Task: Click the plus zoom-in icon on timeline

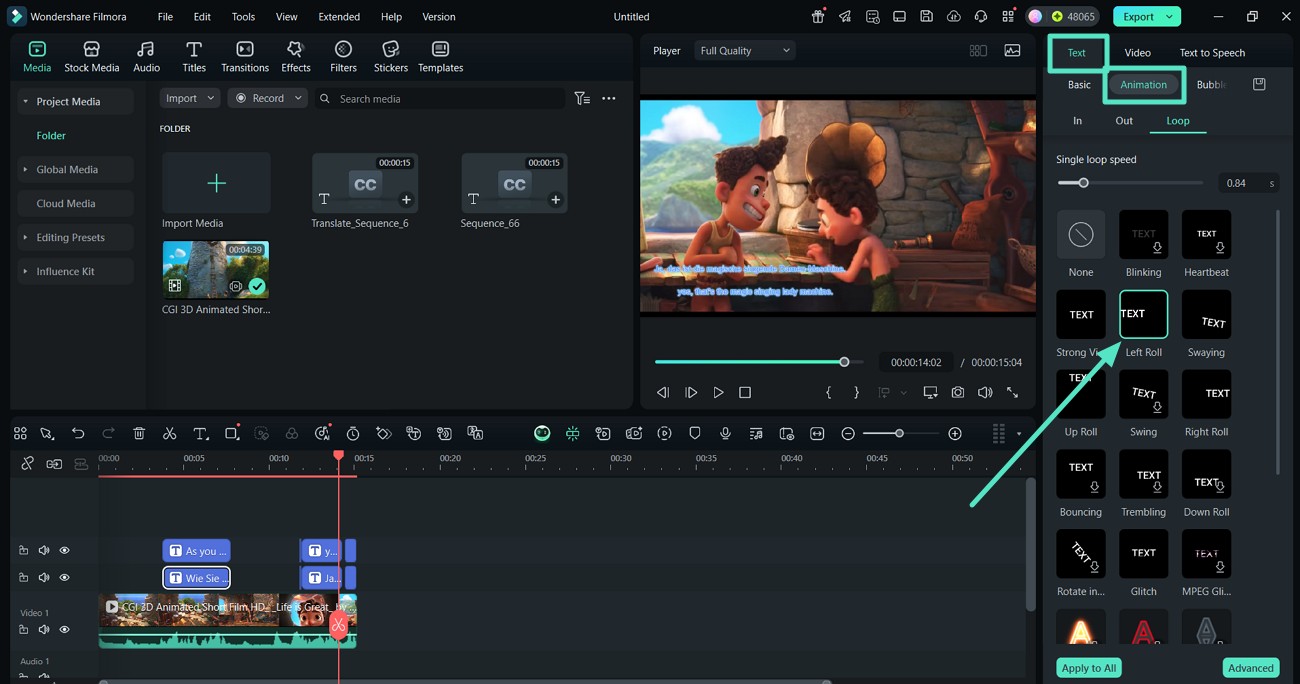Action: coord(955,433)
